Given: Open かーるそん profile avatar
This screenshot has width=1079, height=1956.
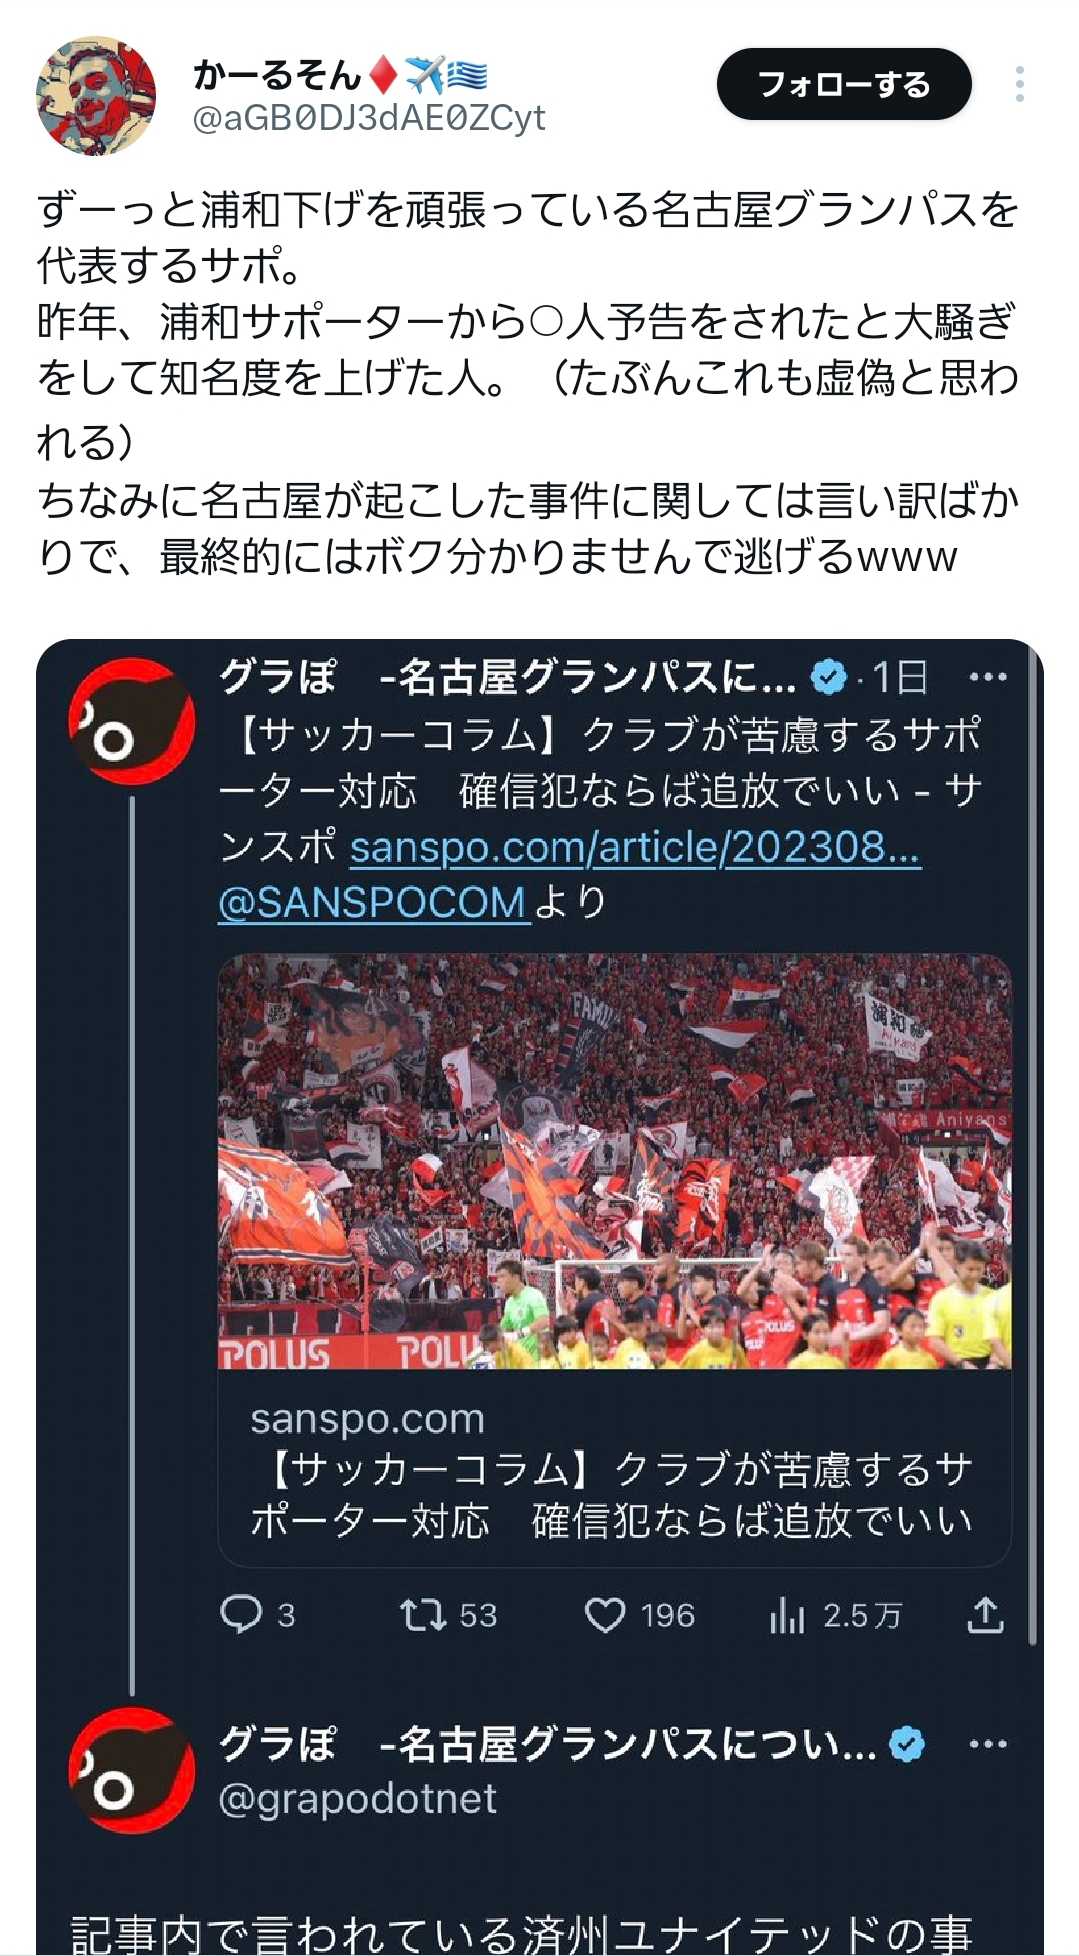Looking at the screenshot, I should tap(96, 96).
